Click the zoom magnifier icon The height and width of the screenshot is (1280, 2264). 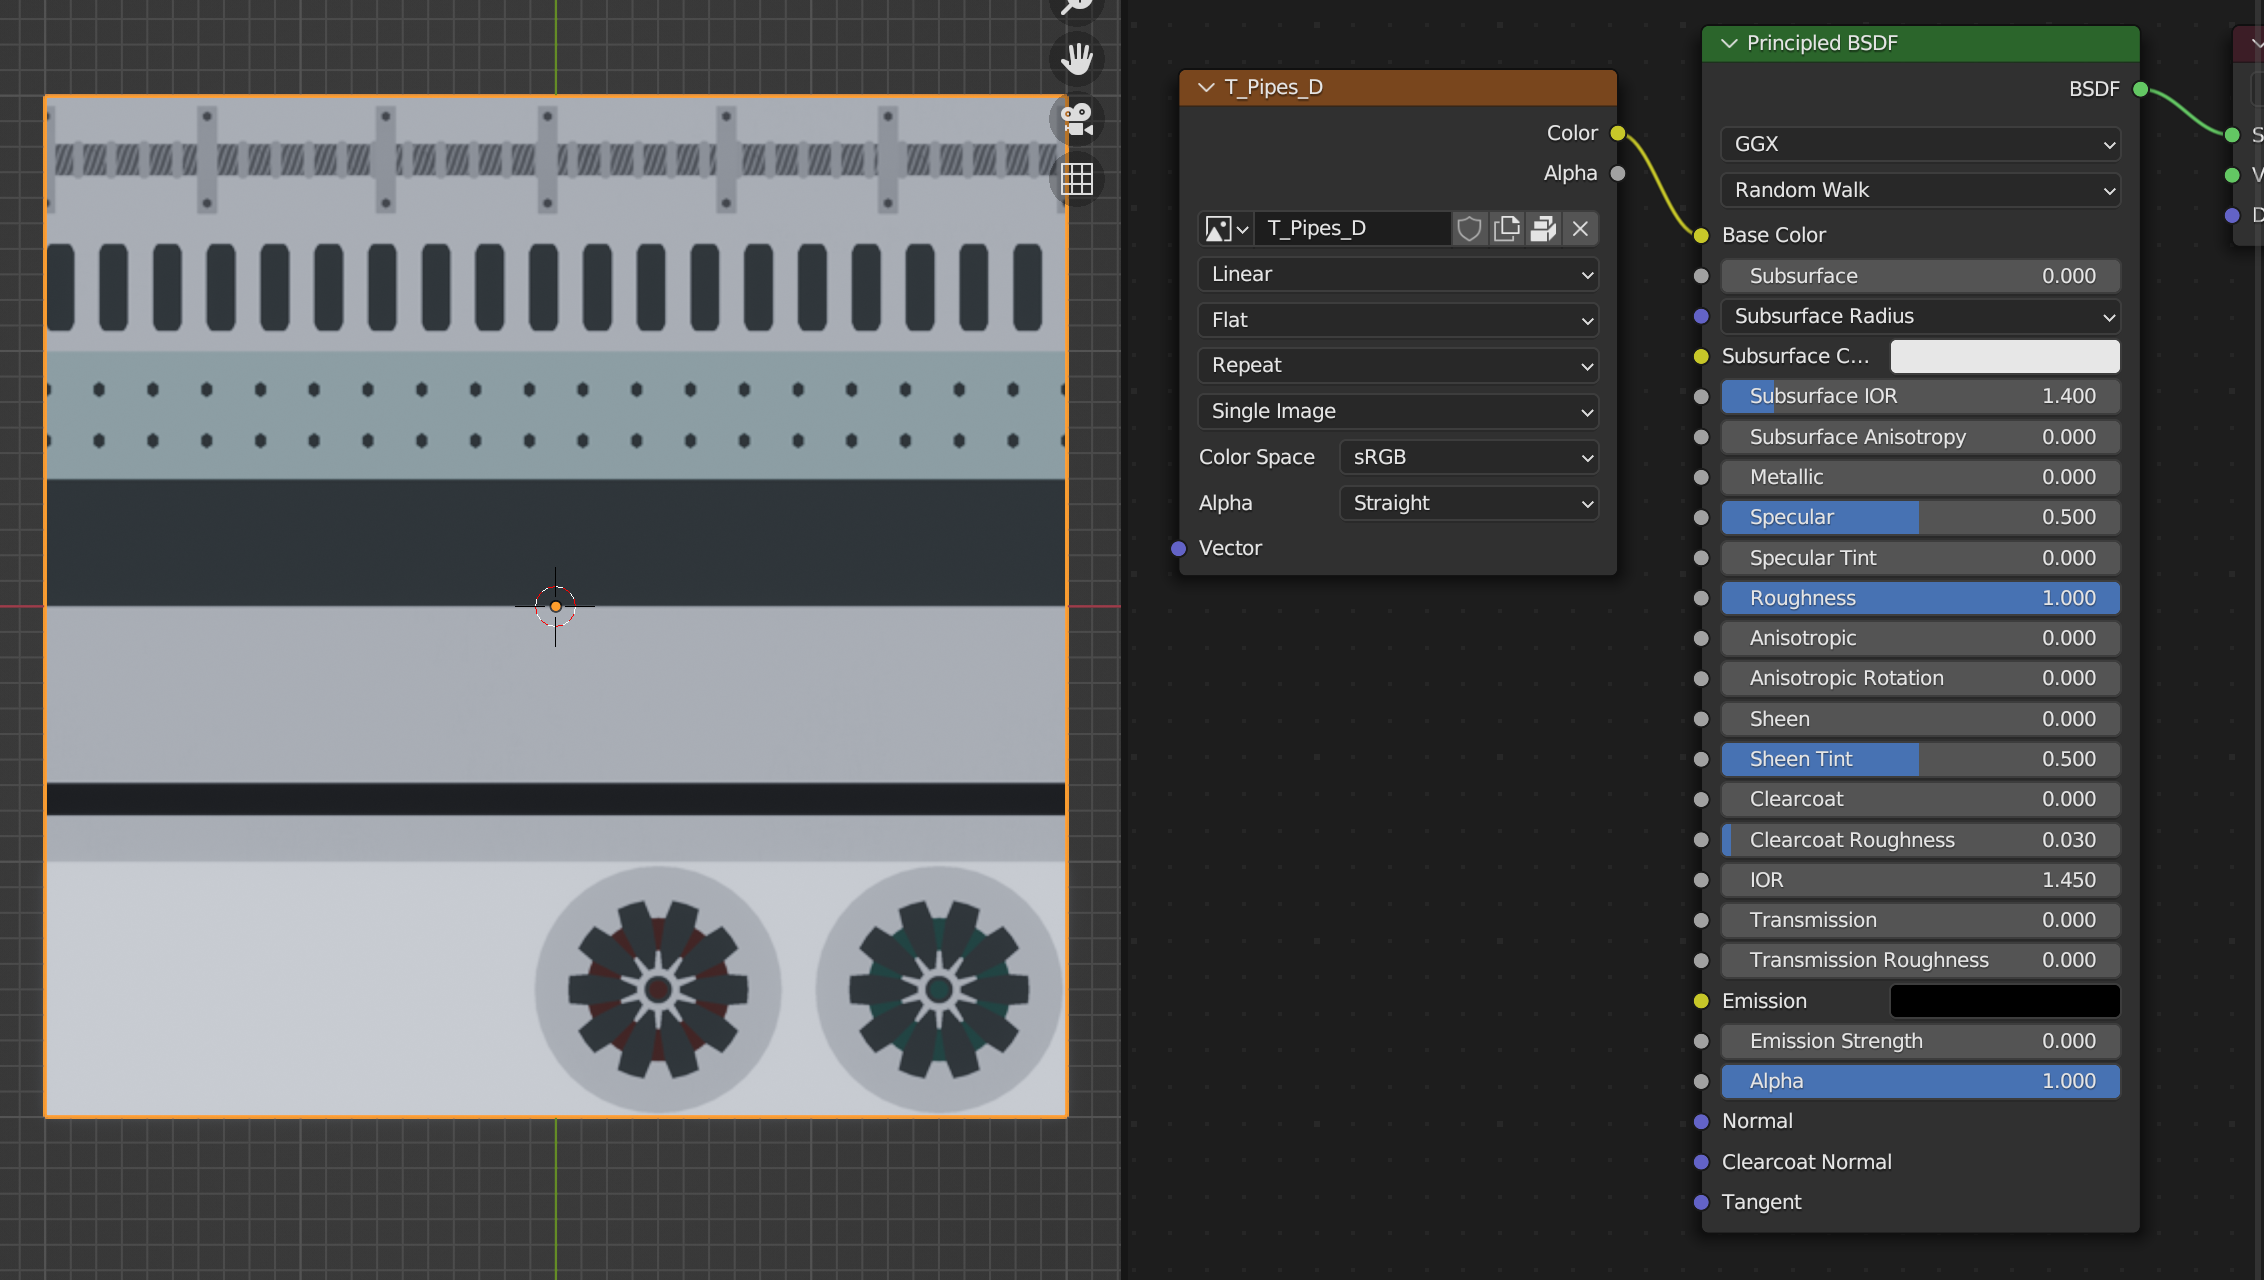pyautogui.click(x=1076, y=6)
